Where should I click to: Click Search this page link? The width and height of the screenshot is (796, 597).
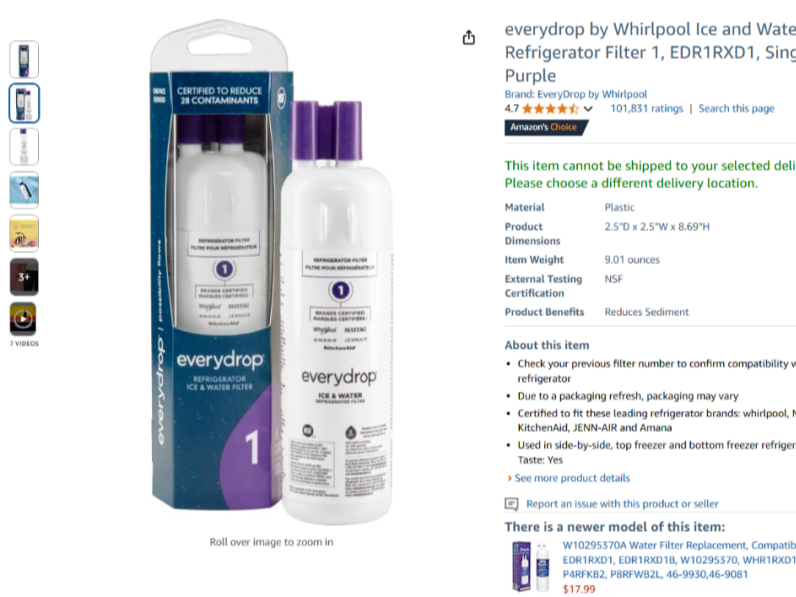pos(736,109)
